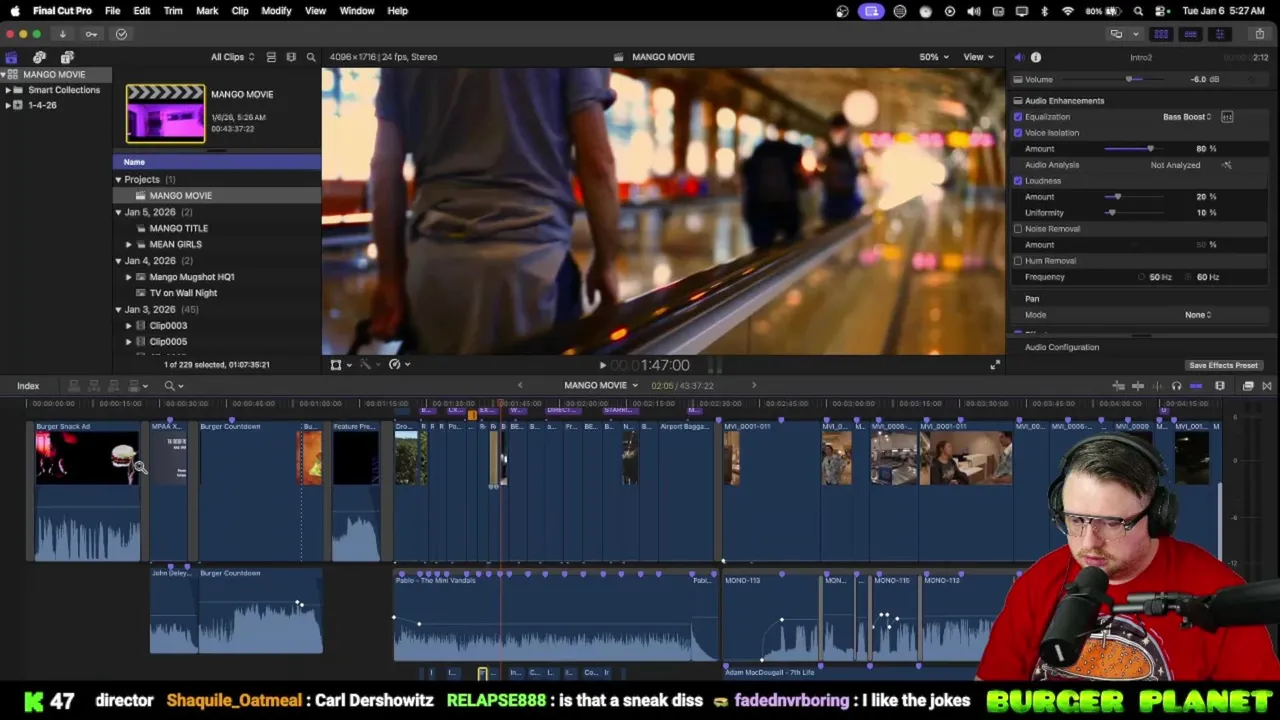The width and height of the screenshot is (1280, 720).
Task: Click the audio analysis magic wand icon
Action: tap(1227, 165)
